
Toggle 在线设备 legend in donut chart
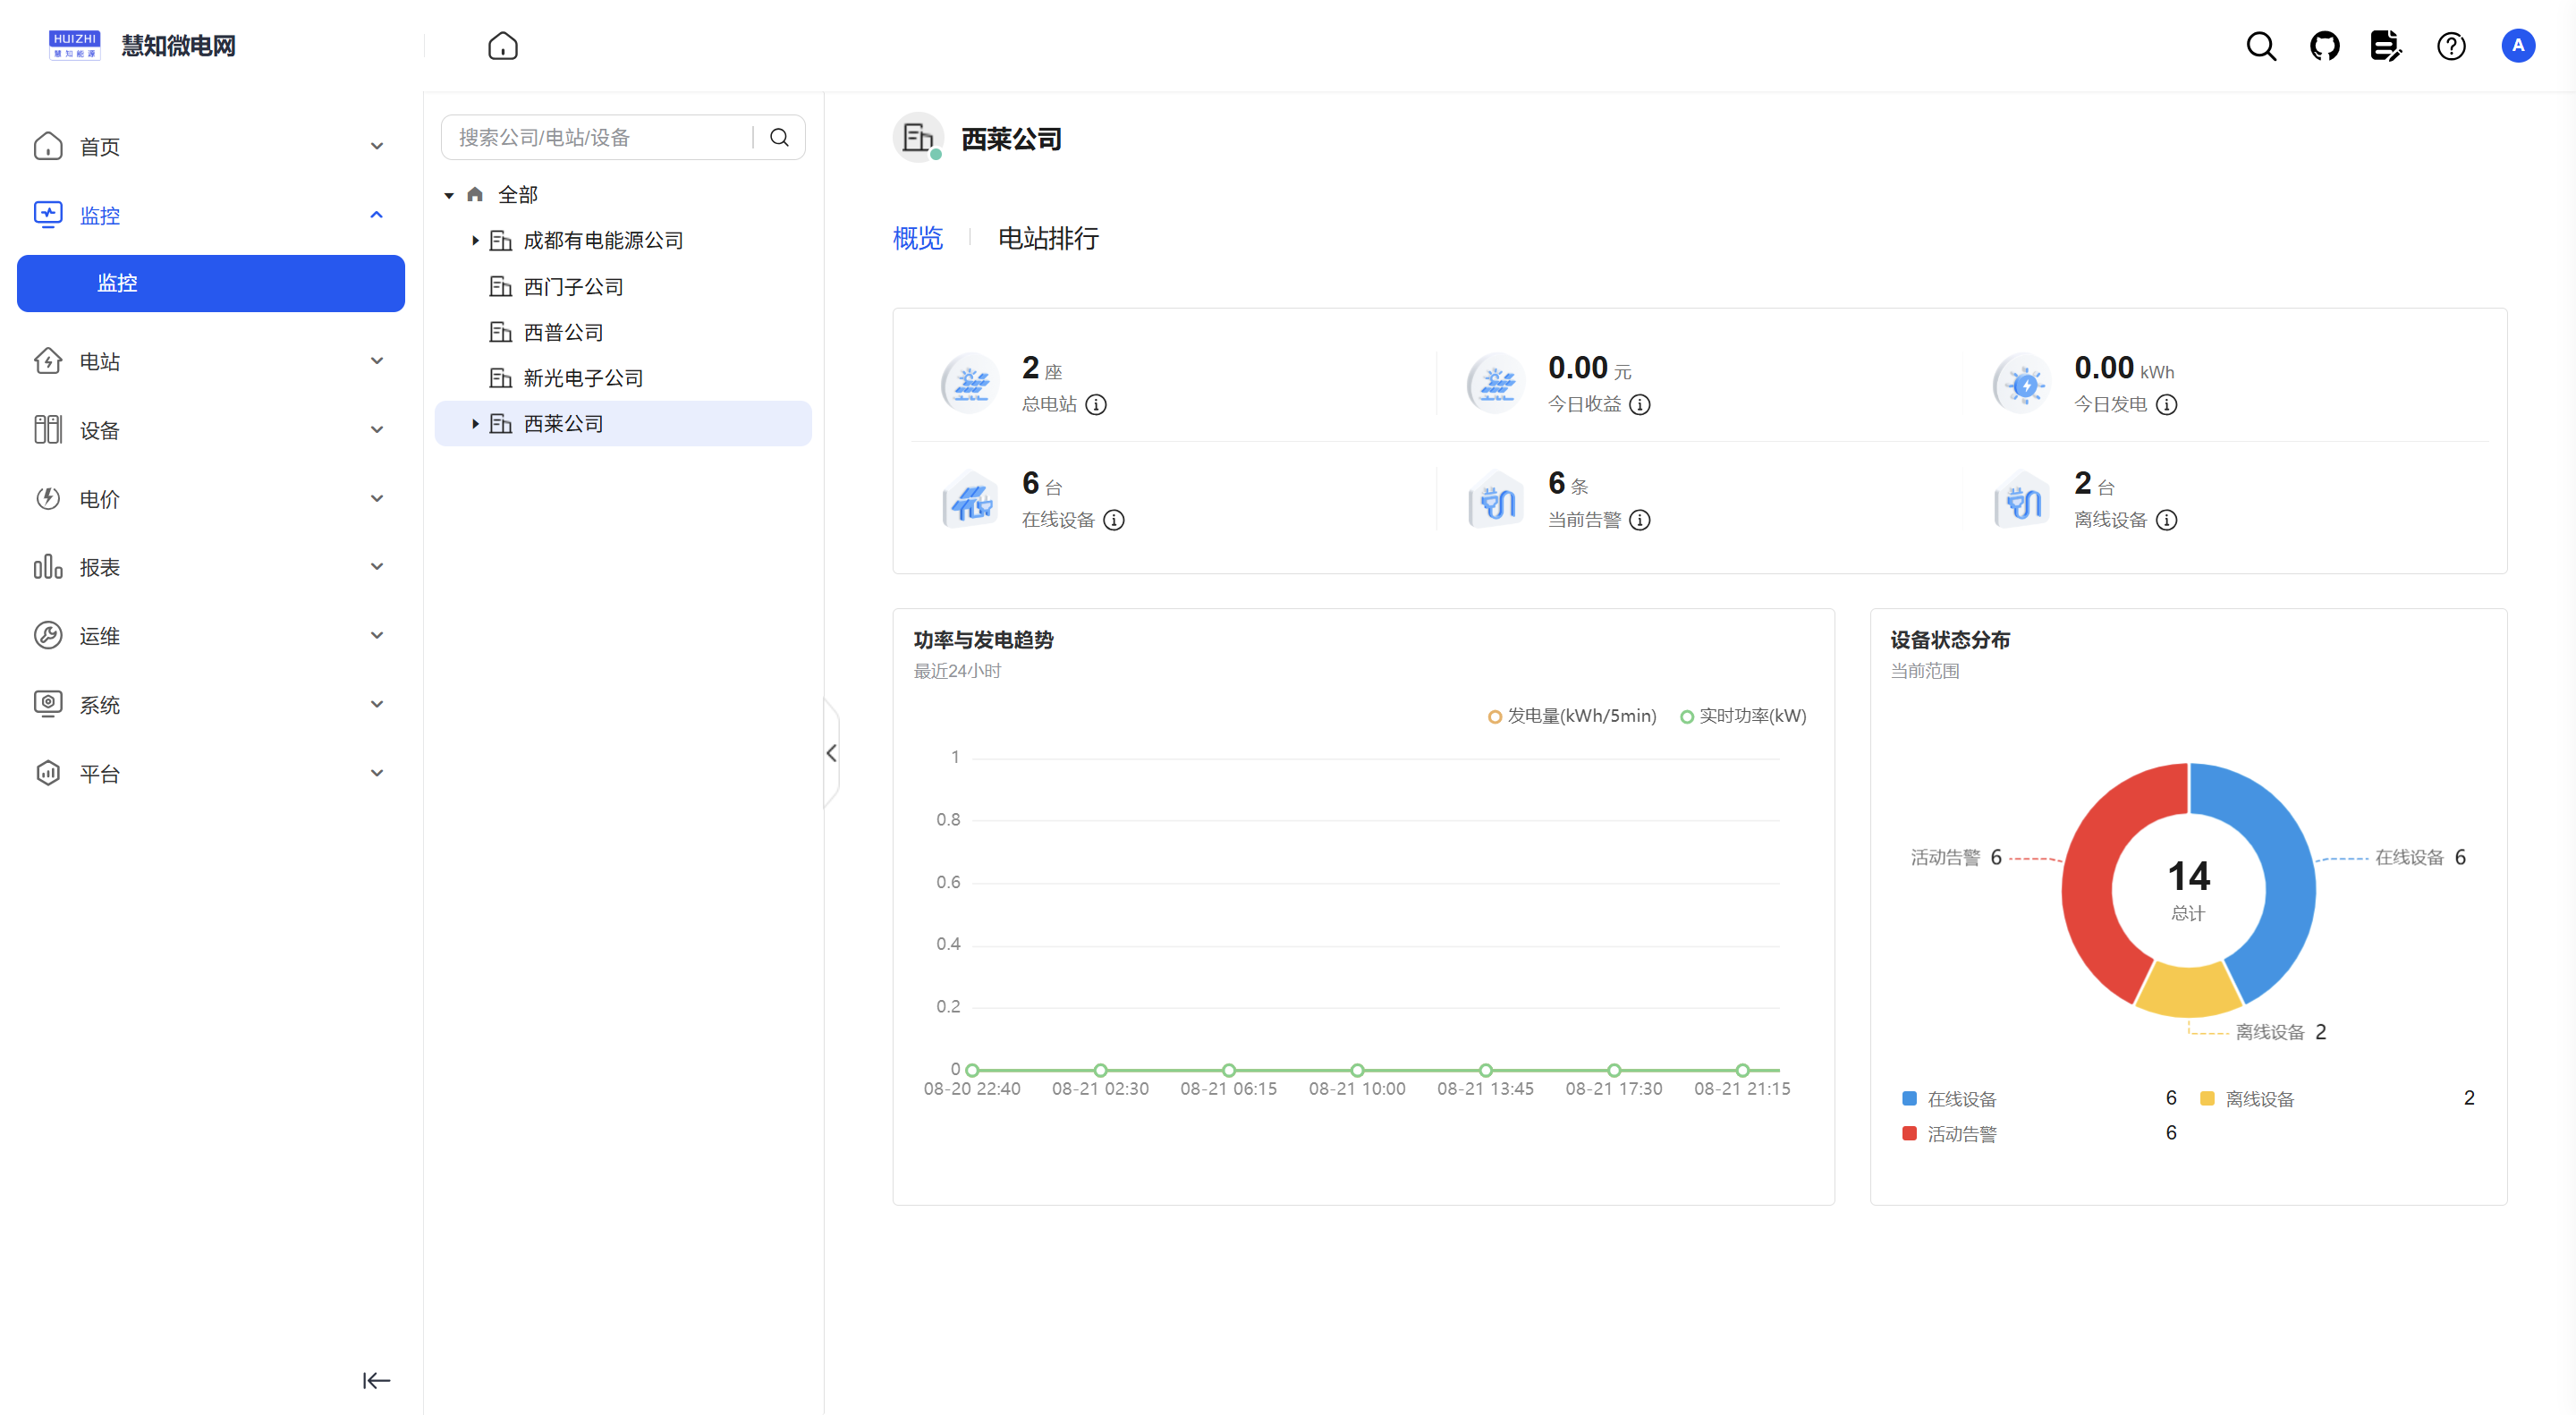[x=1948, y=1098]
